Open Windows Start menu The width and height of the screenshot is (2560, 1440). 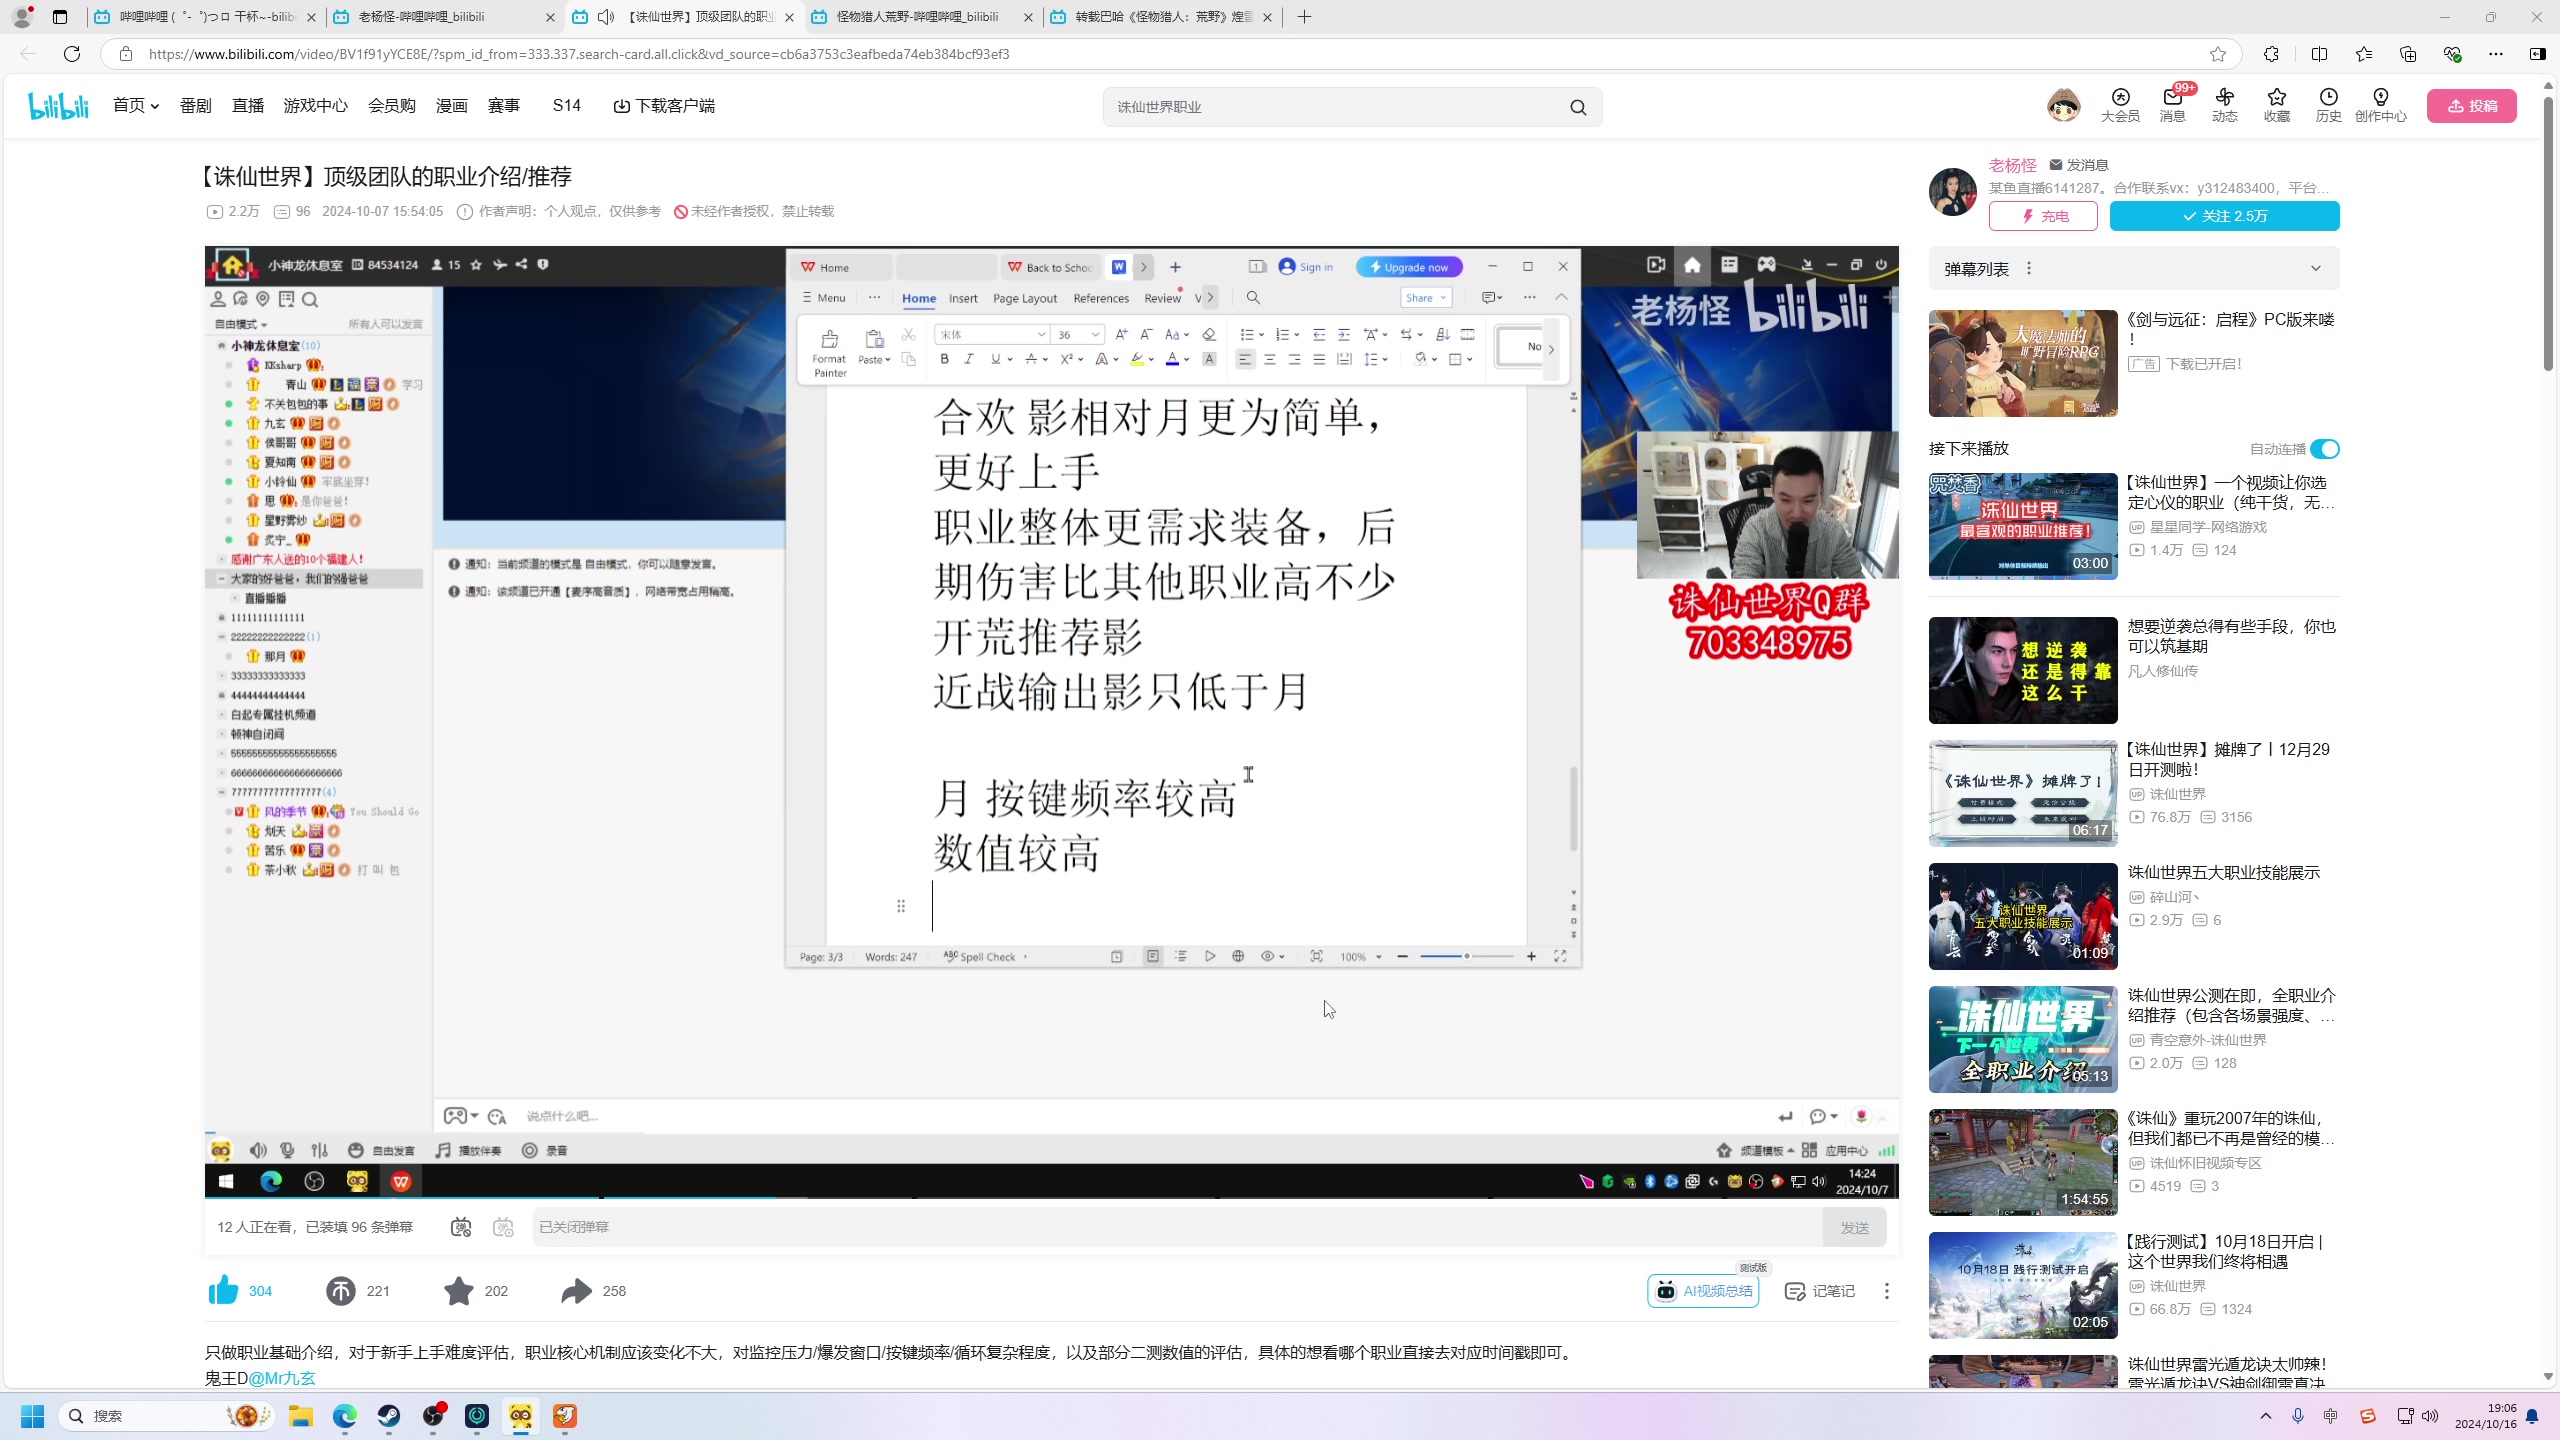pos(32,1416)
